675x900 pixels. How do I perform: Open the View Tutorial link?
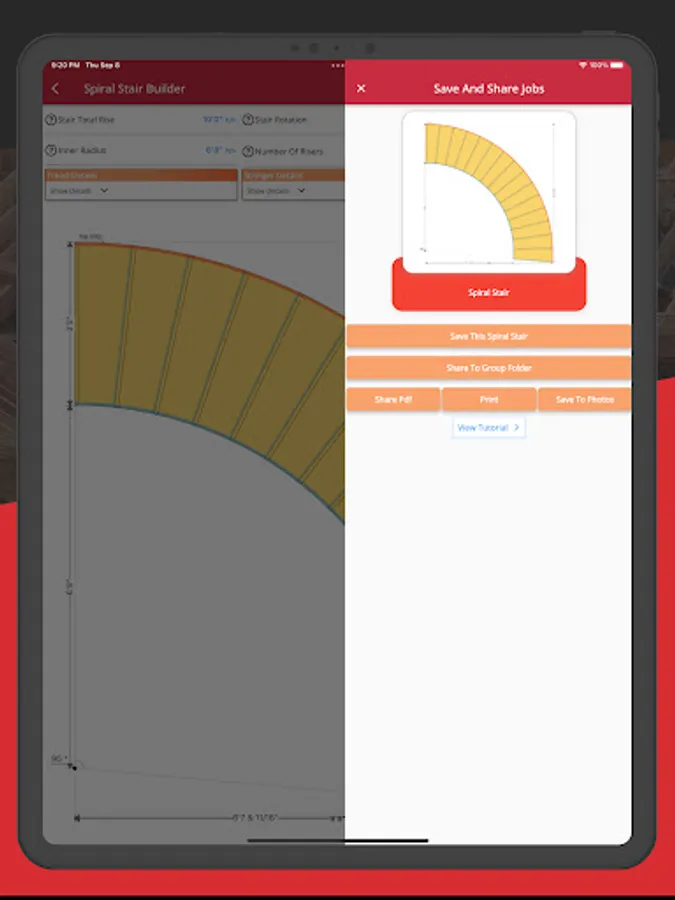pos(488,428)
